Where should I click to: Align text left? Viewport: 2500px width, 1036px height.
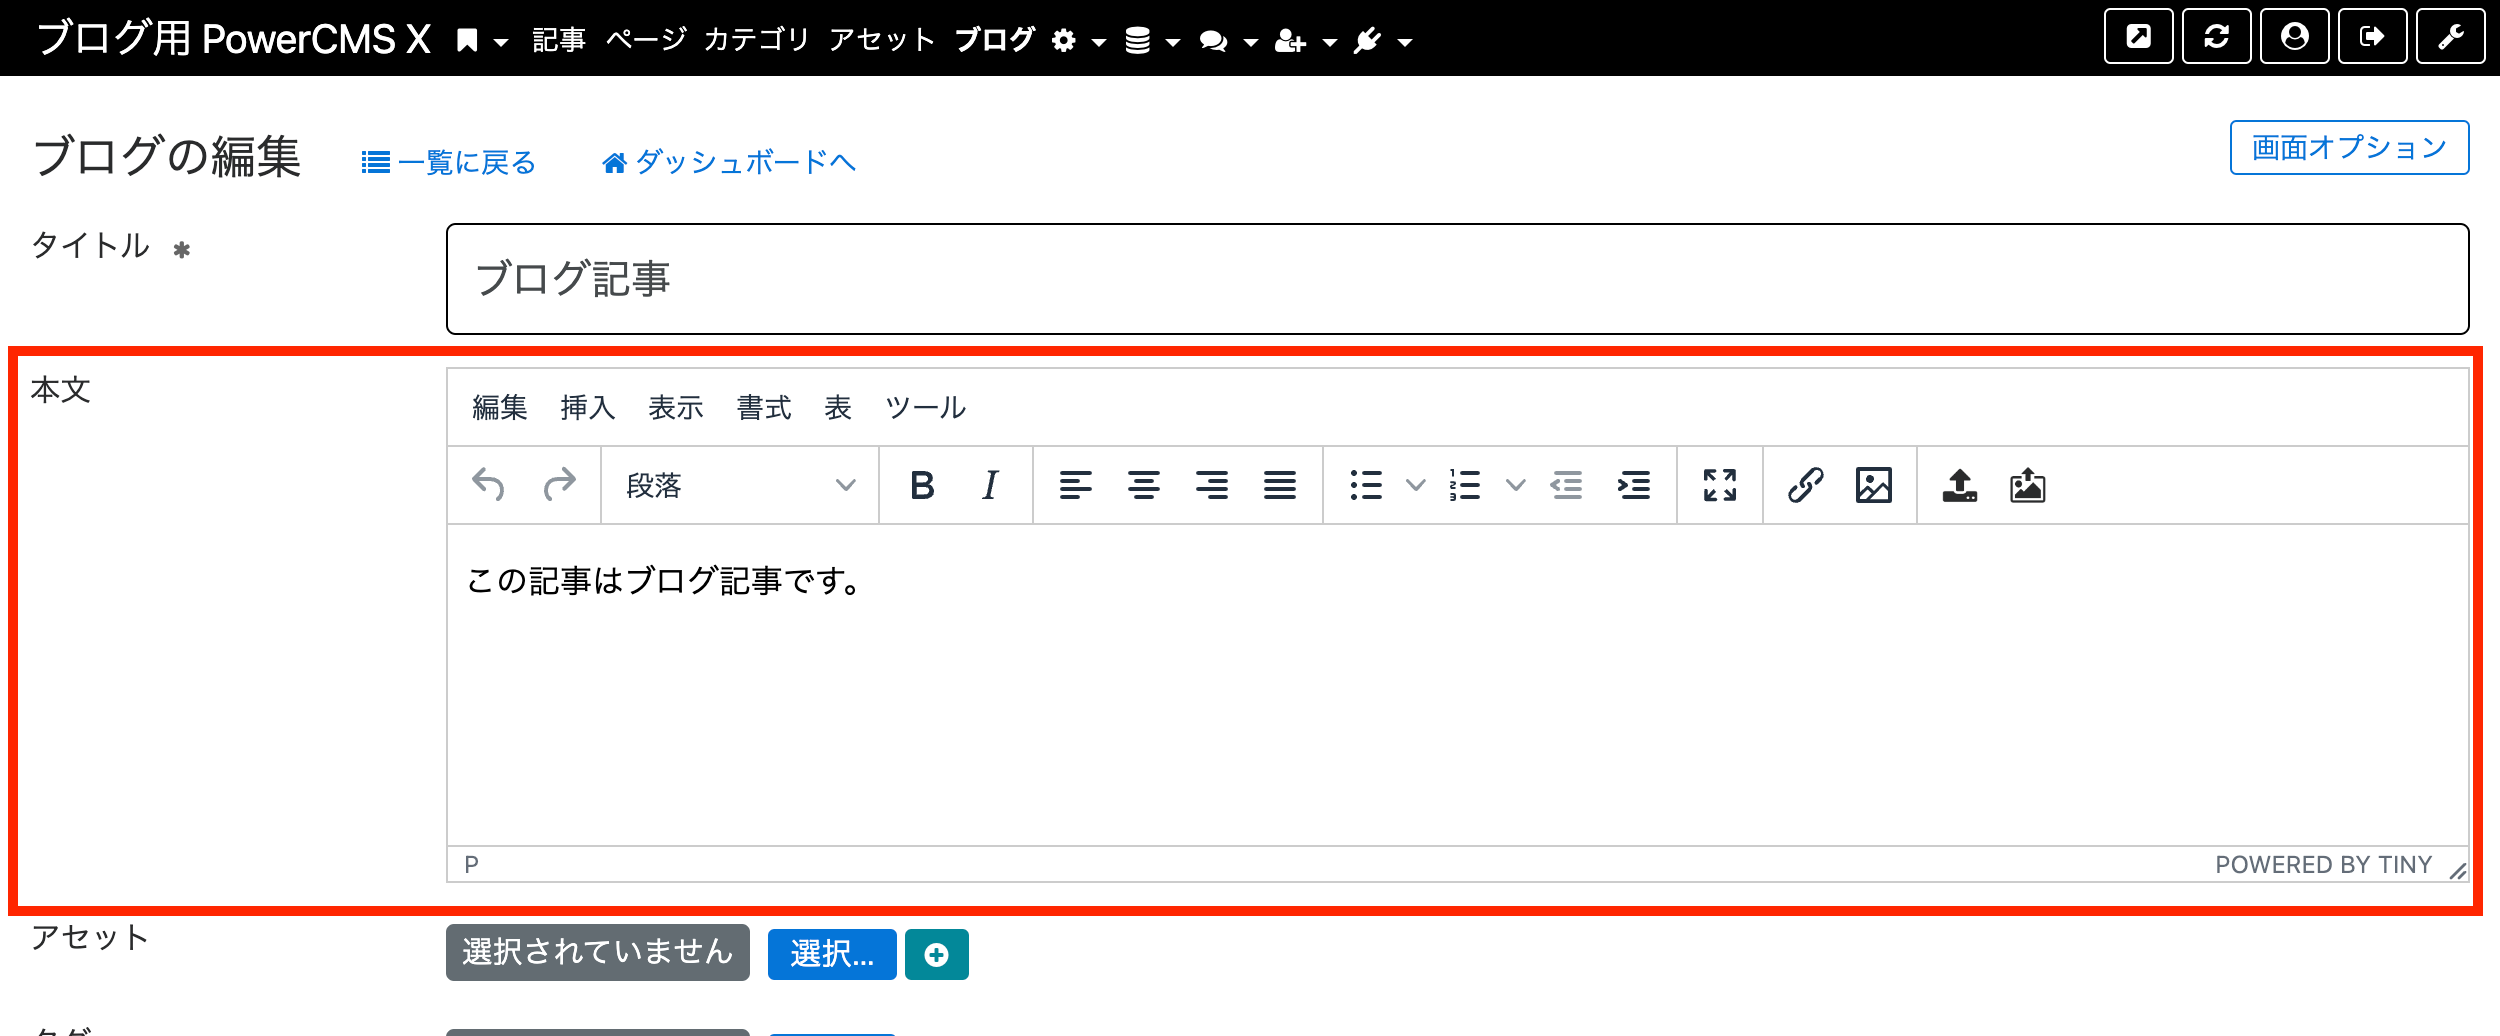(1076, 485)
